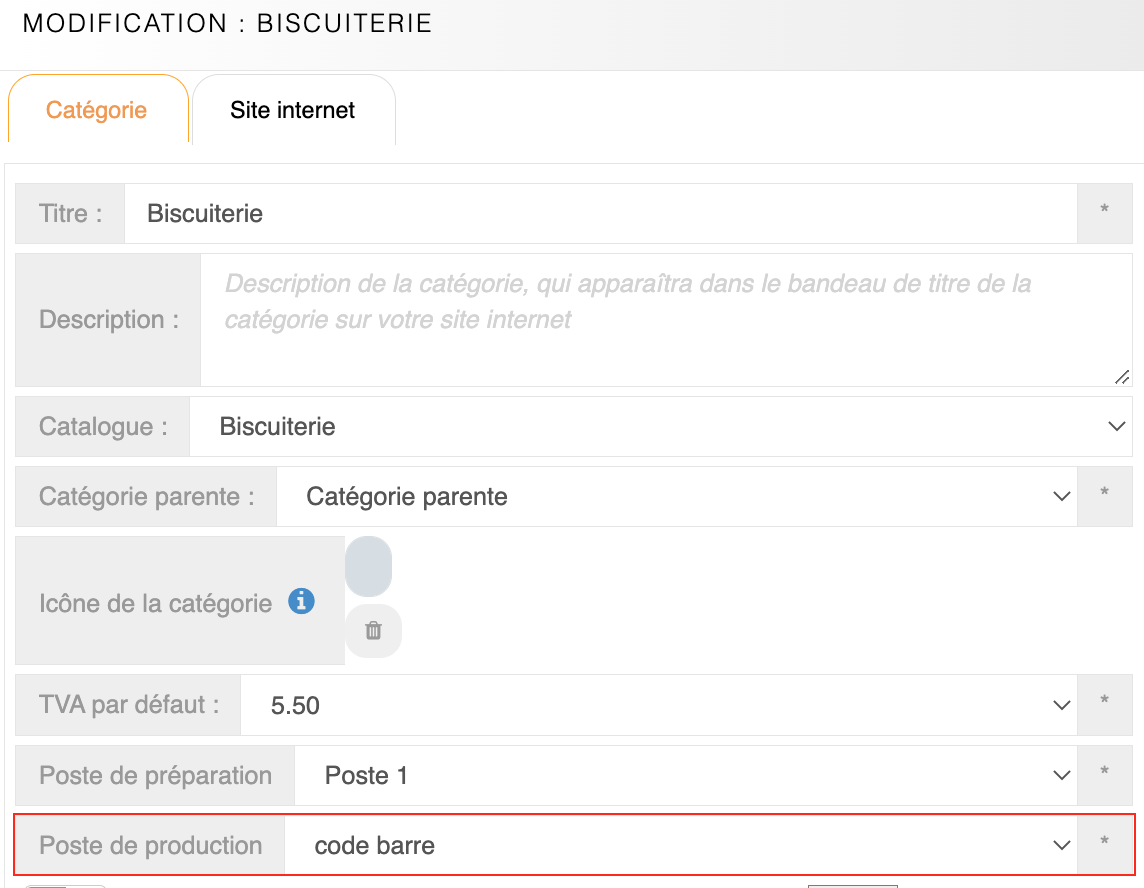Click the empty category icon placeholder

point(368,567)
